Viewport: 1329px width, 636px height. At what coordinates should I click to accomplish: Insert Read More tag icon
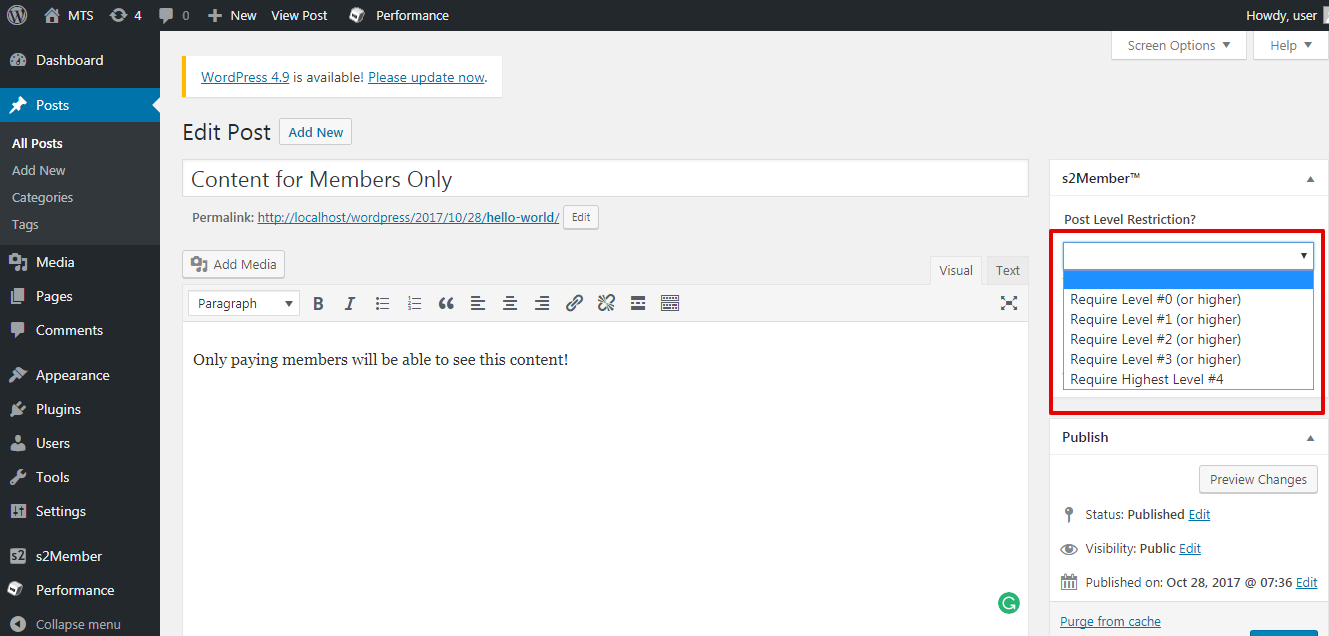click(638, 304)
